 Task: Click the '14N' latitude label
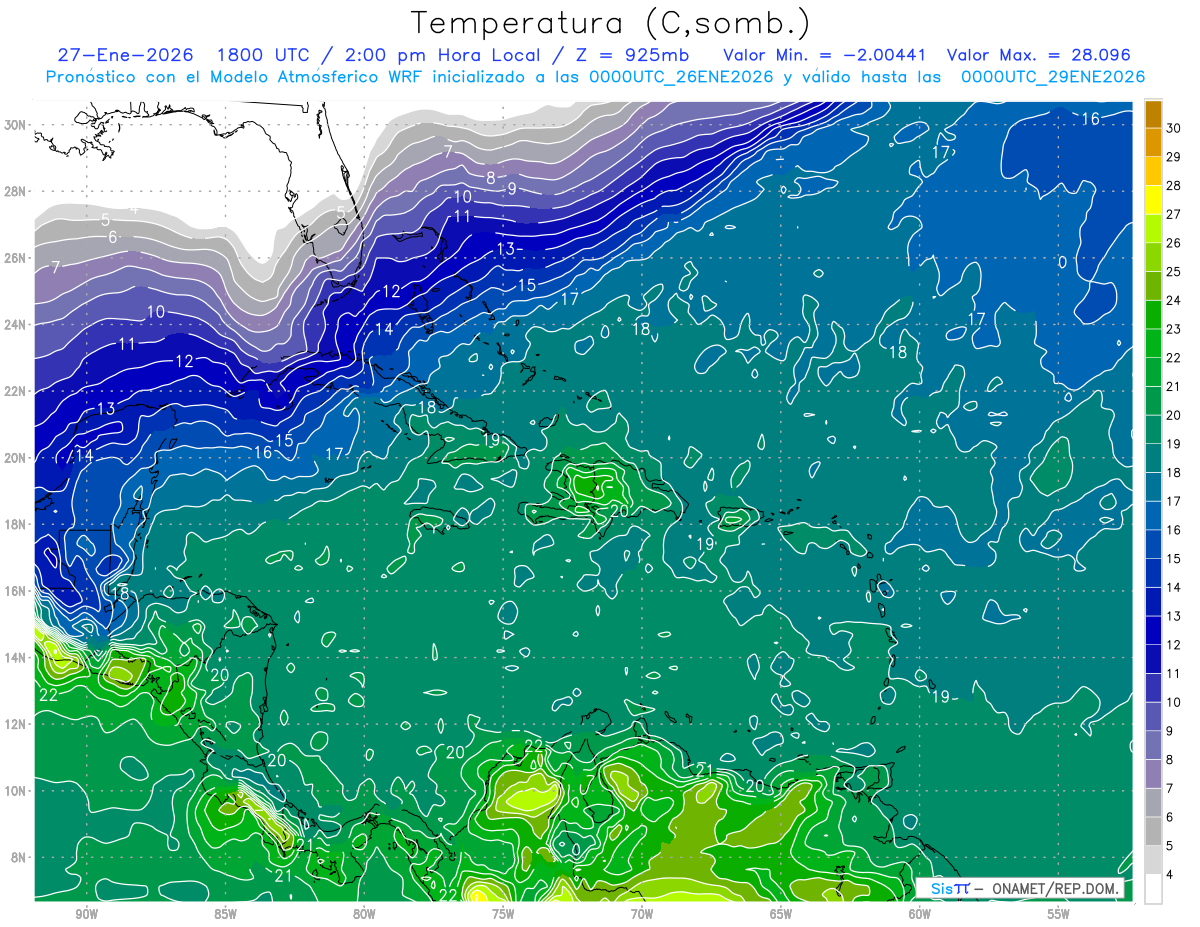click(x=15, y=657)
